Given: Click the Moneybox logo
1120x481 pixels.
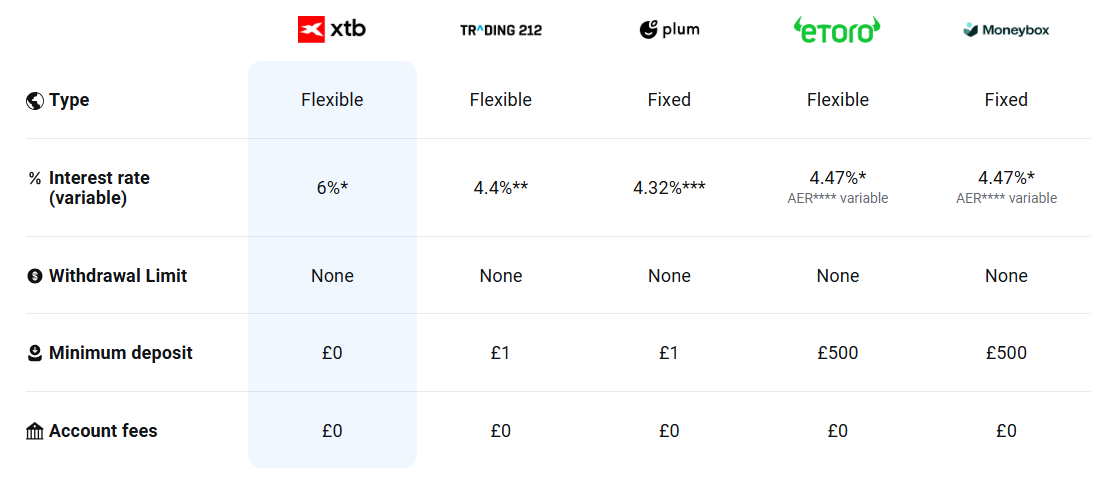Looking at the screenshot, I should click(1006, 30).
